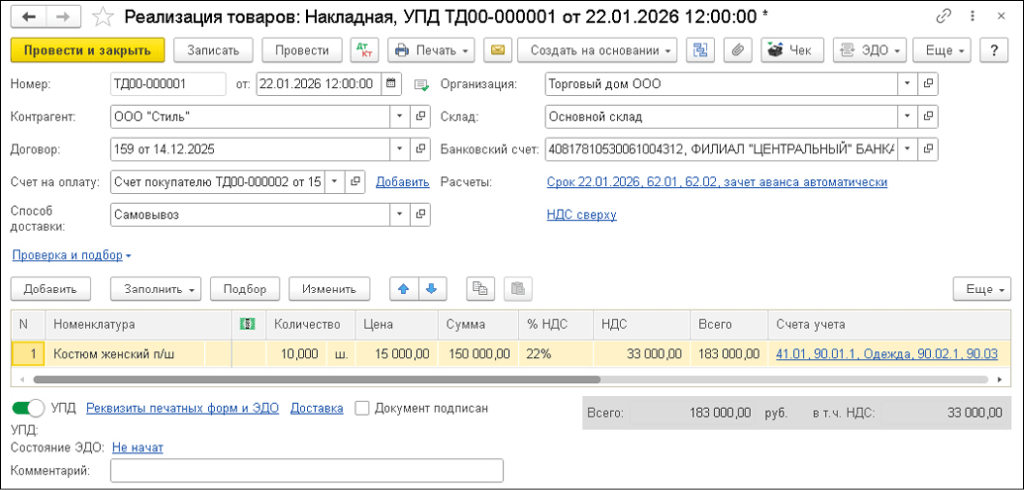Check the Документ подписан checkbox
The height and width of the screenshot is (490, 1024).
point(362,408)
